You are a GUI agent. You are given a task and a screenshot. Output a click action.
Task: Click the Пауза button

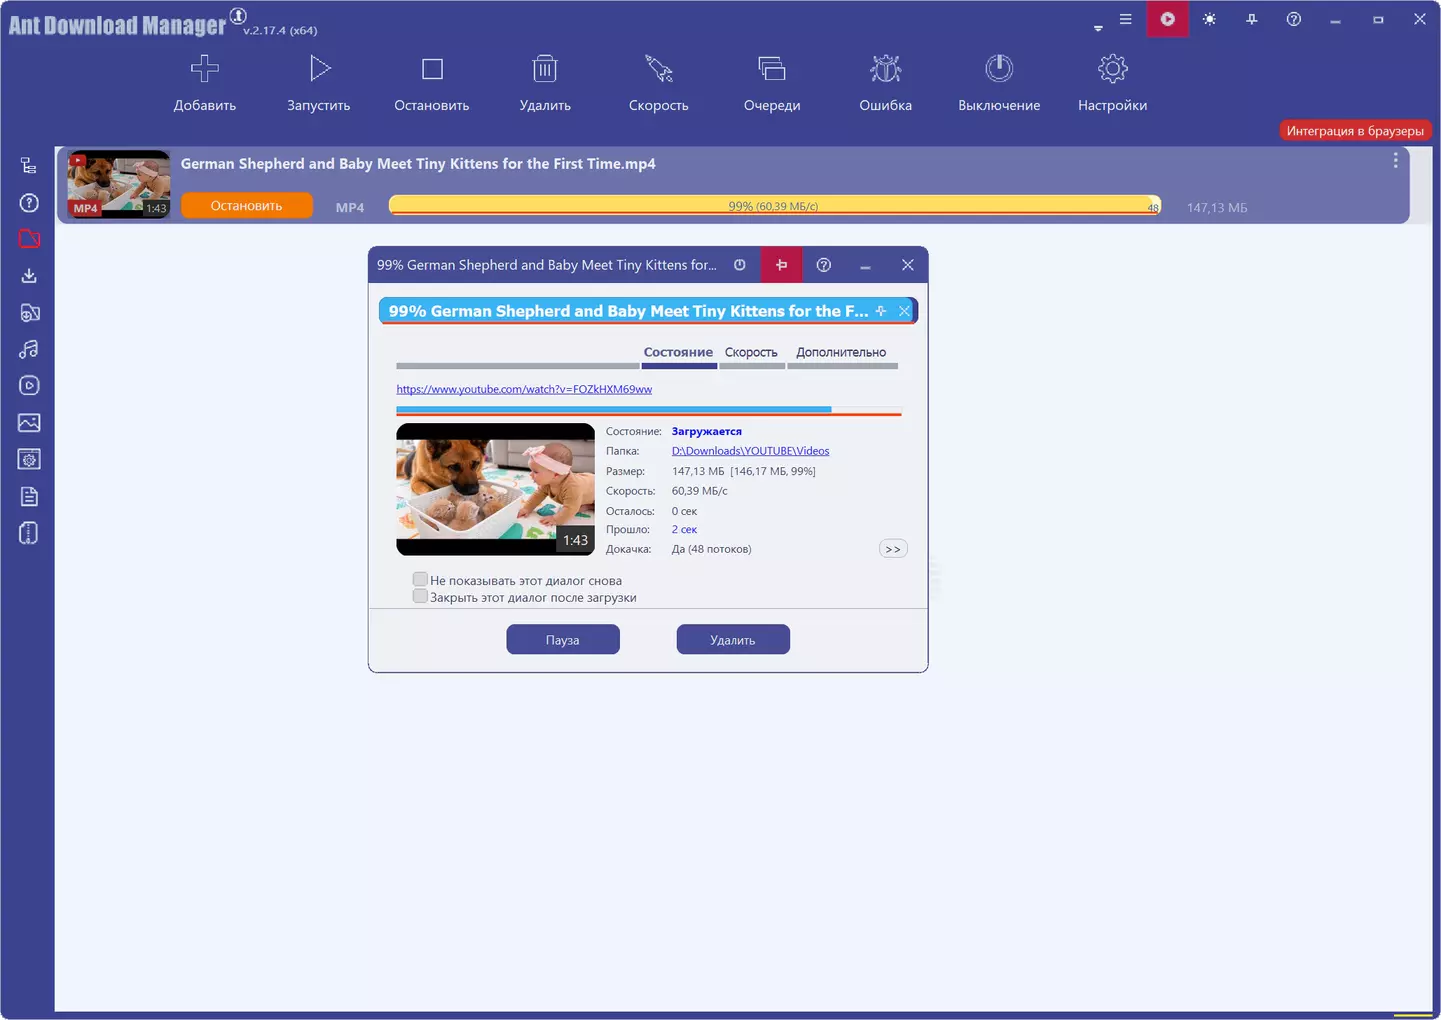563,640
